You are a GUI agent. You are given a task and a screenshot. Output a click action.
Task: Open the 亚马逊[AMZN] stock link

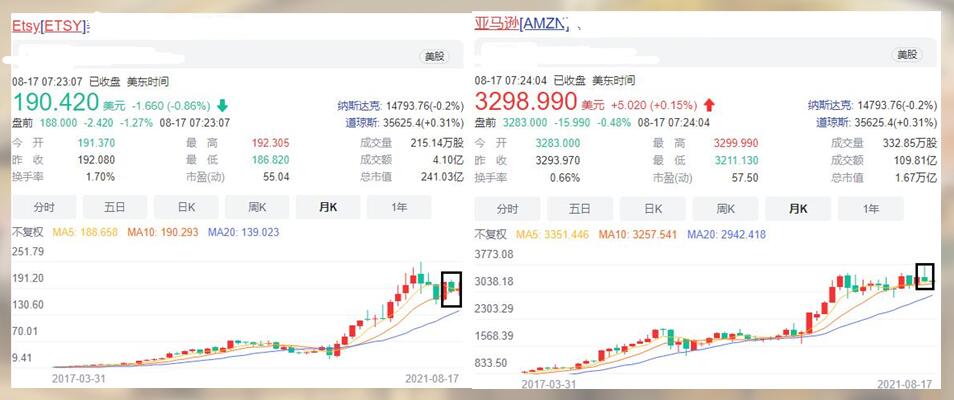click(521, 24)
